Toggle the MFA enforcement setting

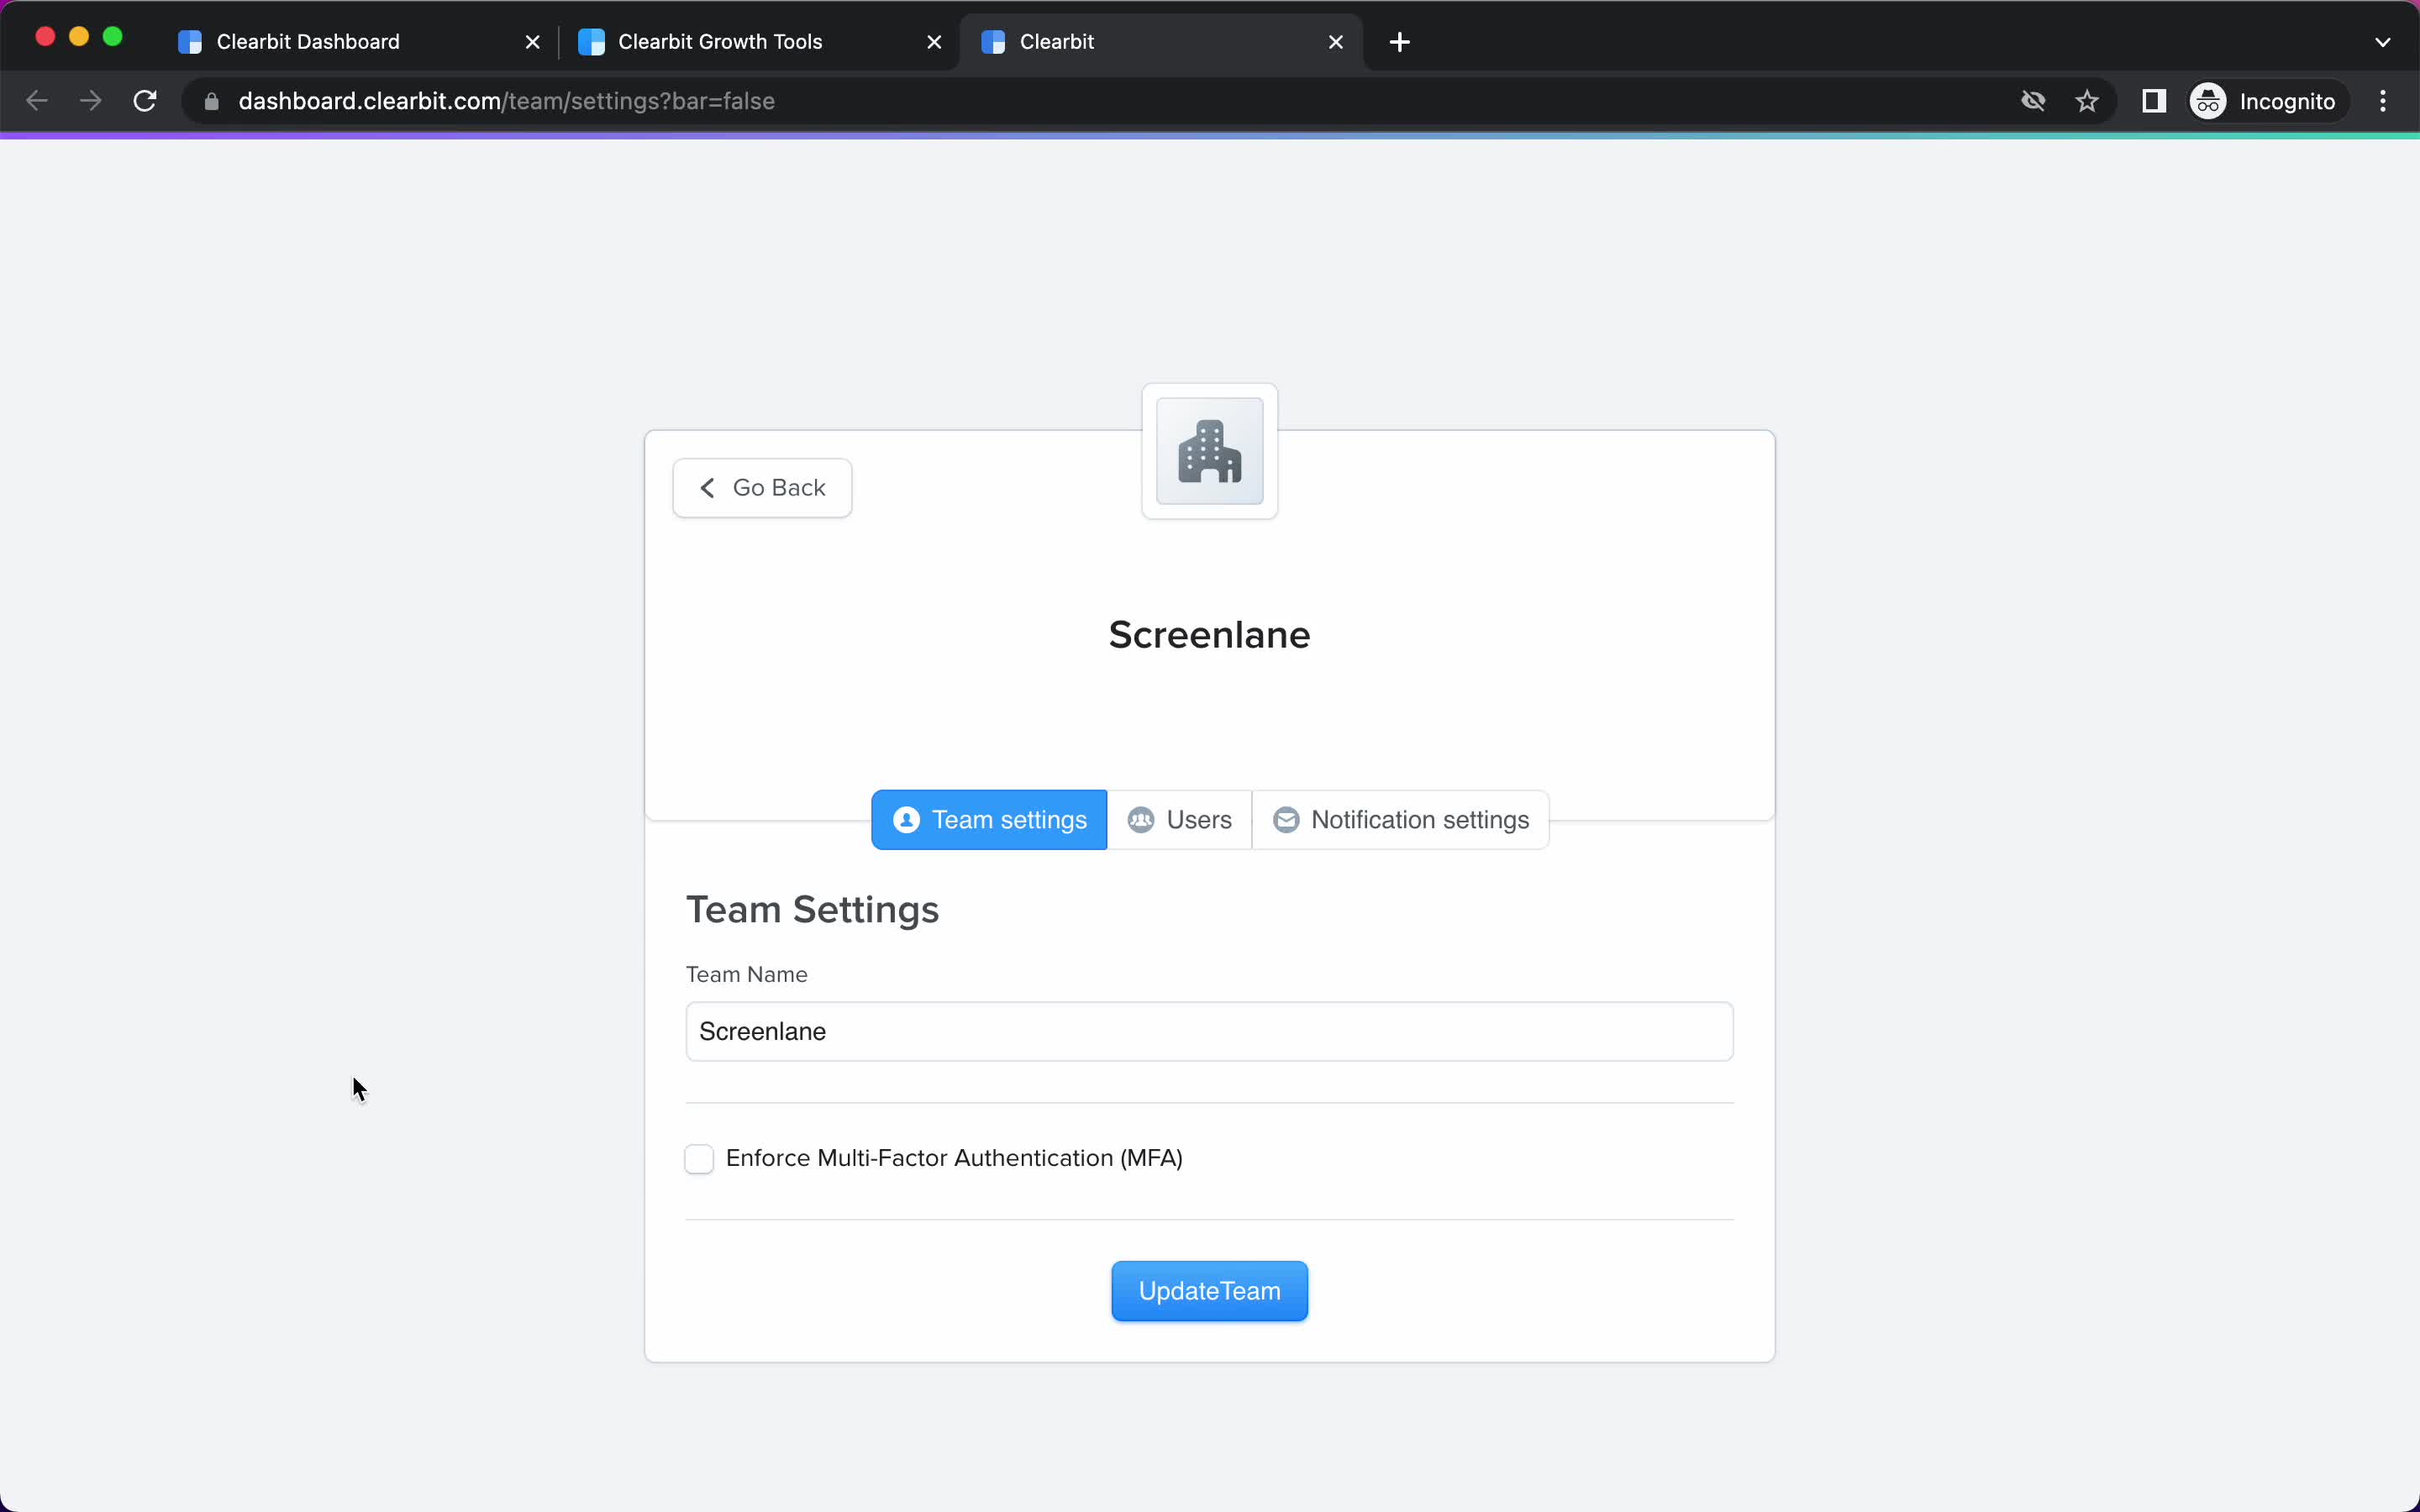tap(698, 1157)
